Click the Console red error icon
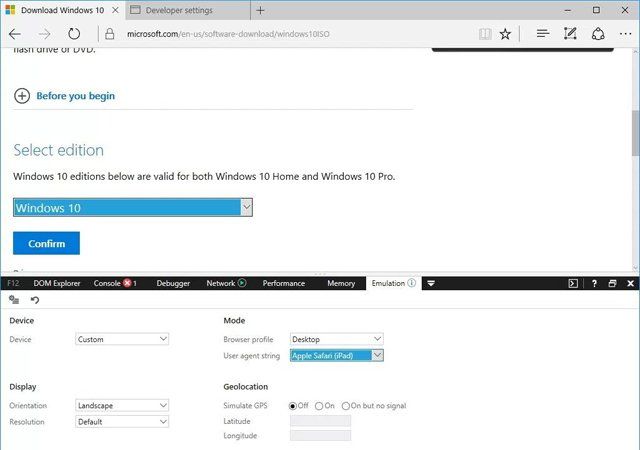Image resolution: width=640 pixels, height=450 pixels. pos(127,283)
